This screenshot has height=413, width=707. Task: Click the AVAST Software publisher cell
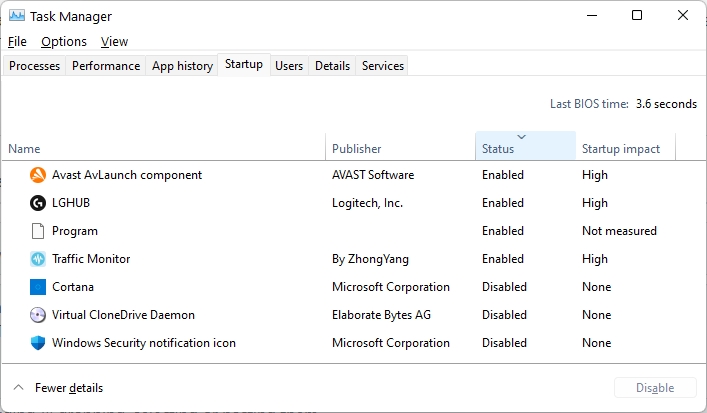pyautogui.click(x=373, y=175)
